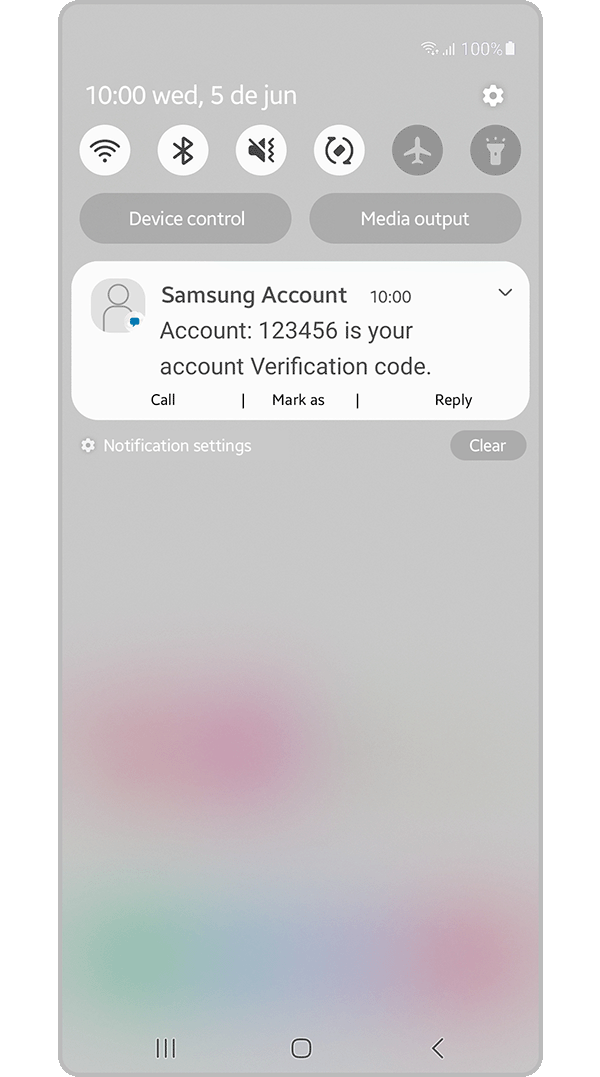
Task: Open Media output
Action: [415, 218]
